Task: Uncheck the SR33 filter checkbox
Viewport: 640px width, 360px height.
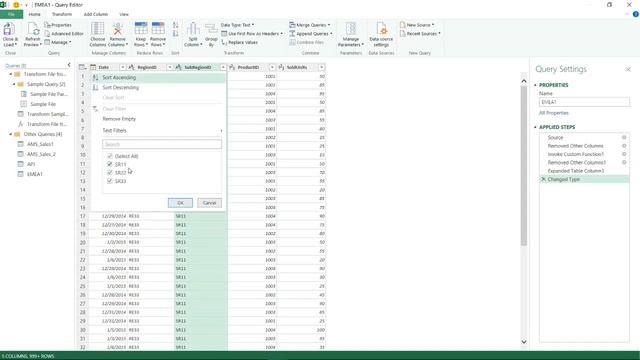Action: click(x=109, y=181)
